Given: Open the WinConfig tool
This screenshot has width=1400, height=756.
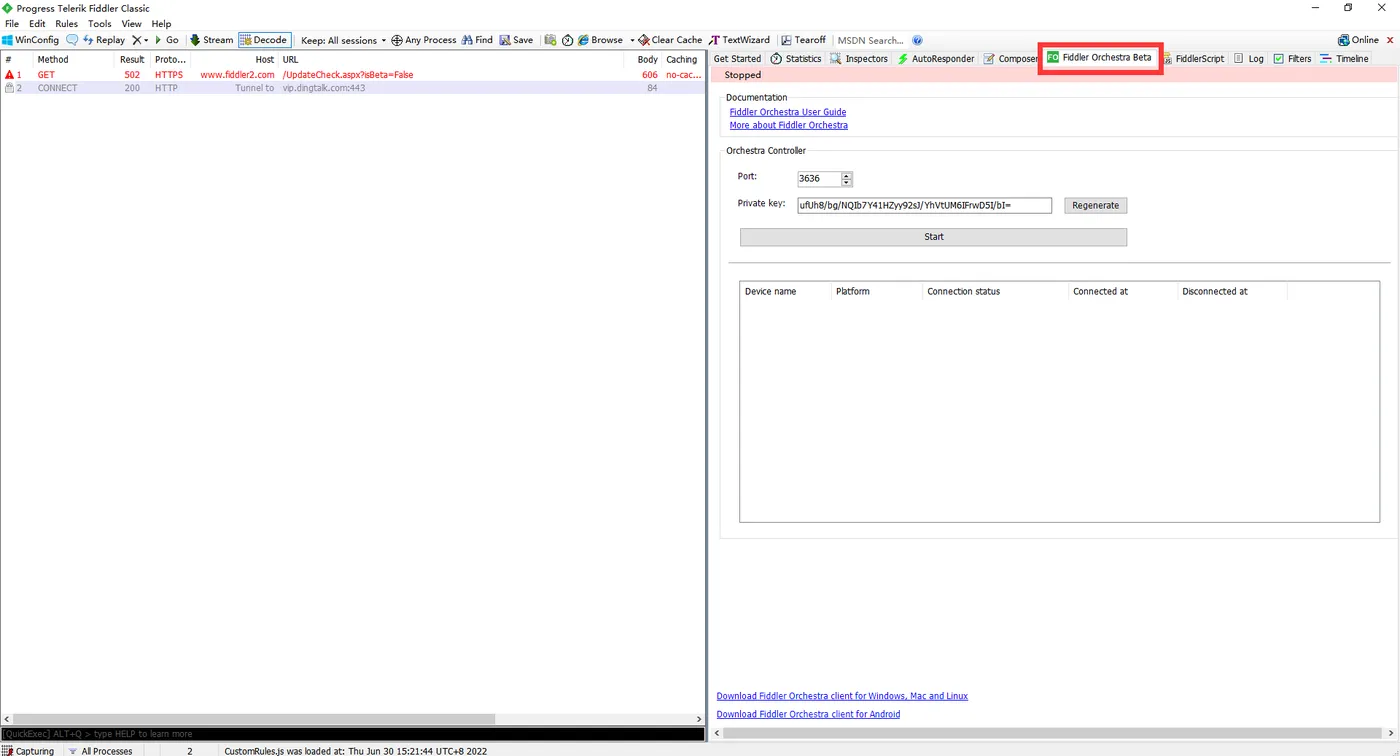Looking at the screenshot, I should pyautogui.click(x=31, y=40).
